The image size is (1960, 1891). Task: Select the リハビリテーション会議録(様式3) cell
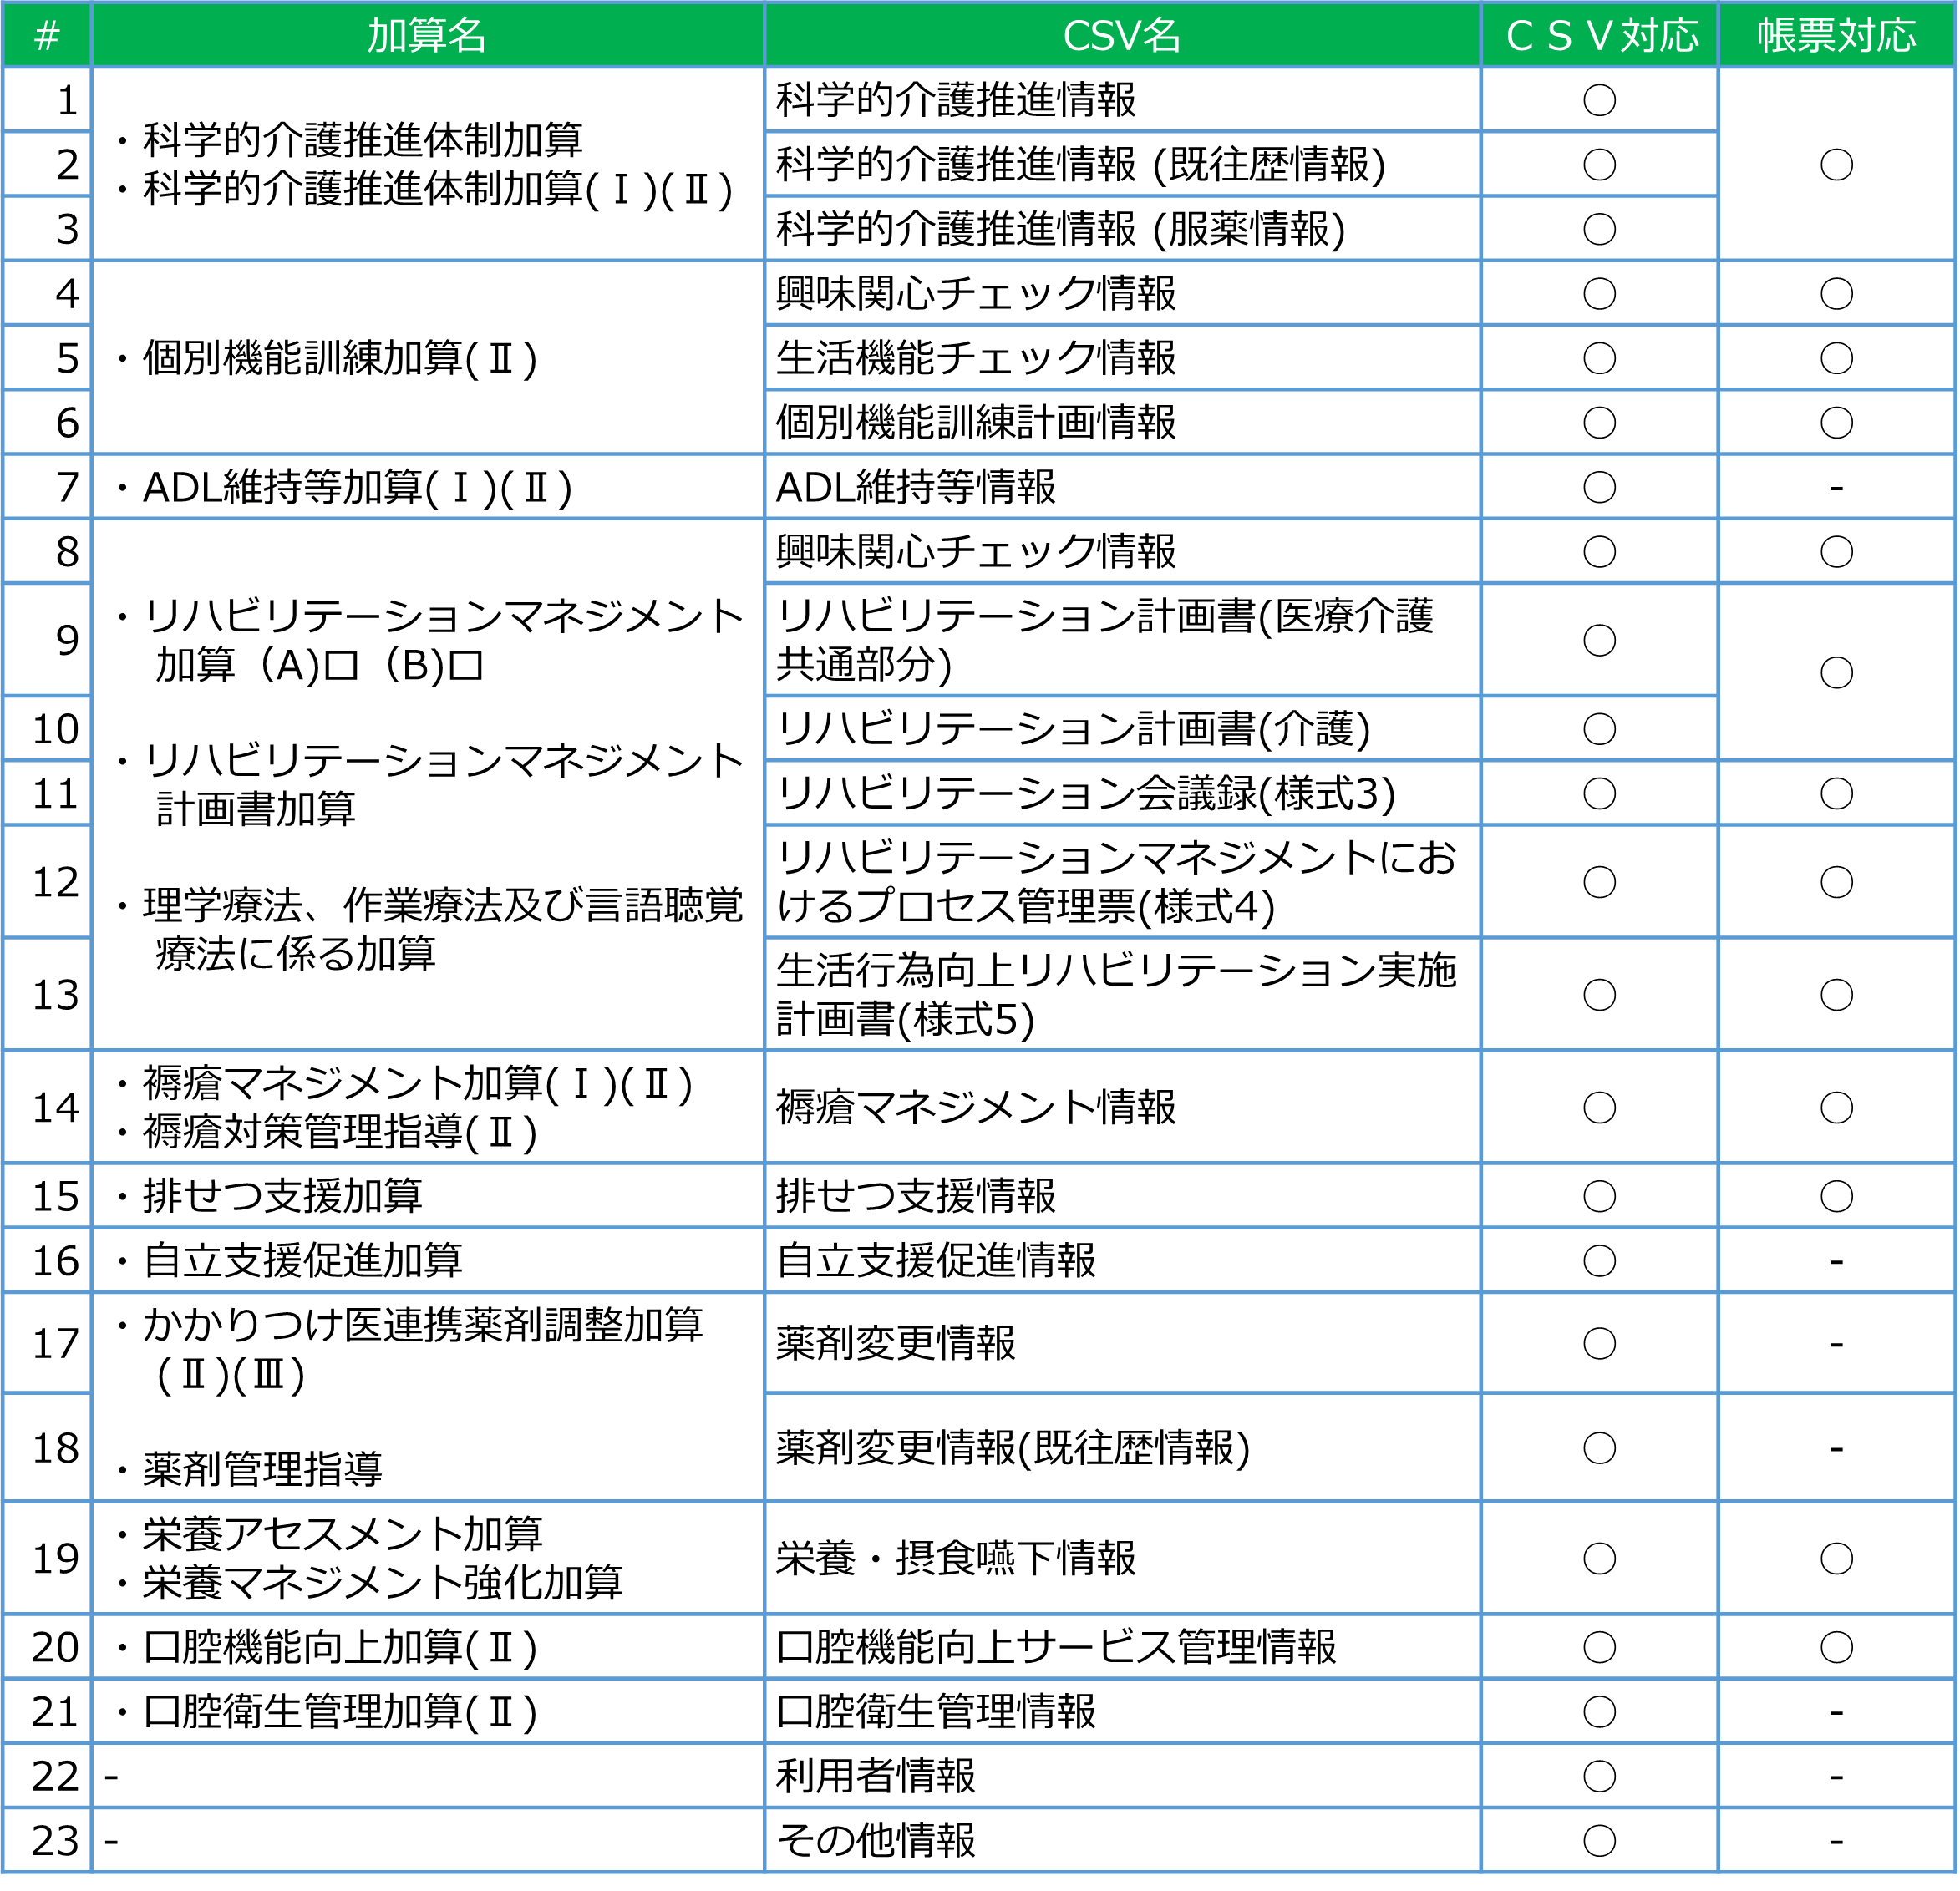[1122, 793]
